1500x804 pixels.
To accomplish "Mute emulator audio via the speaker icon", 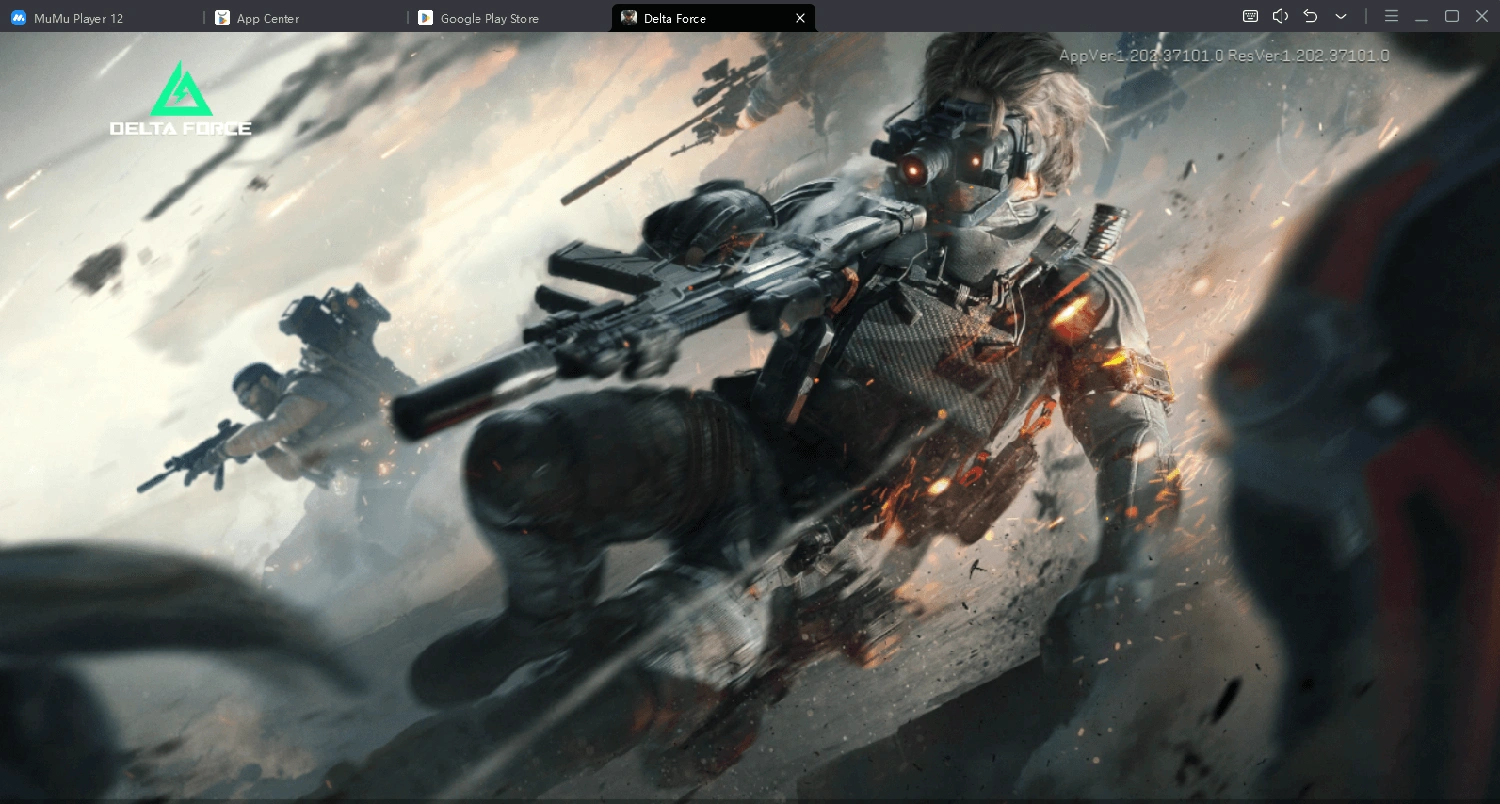I will (1280, 16).
